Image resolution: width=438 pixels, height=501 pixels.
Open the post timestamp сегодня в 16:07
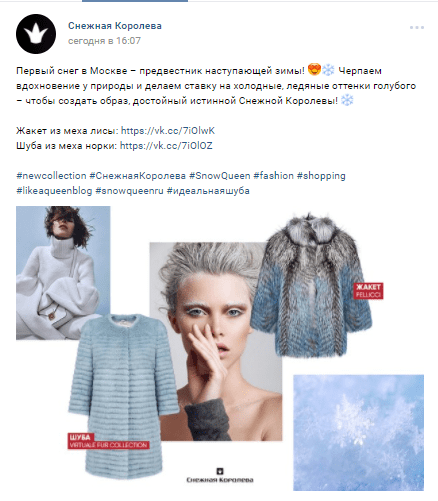104,41
